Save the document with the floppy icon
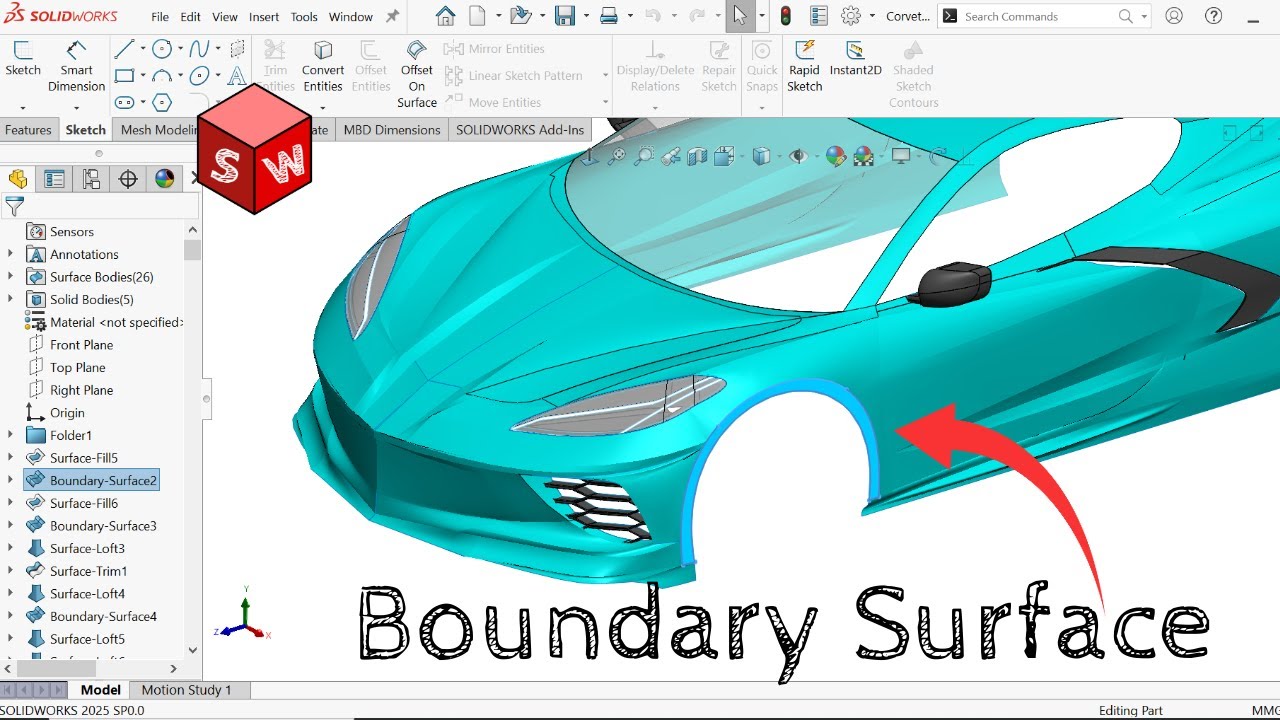1280x720 pixels. (x=565, y=16)
